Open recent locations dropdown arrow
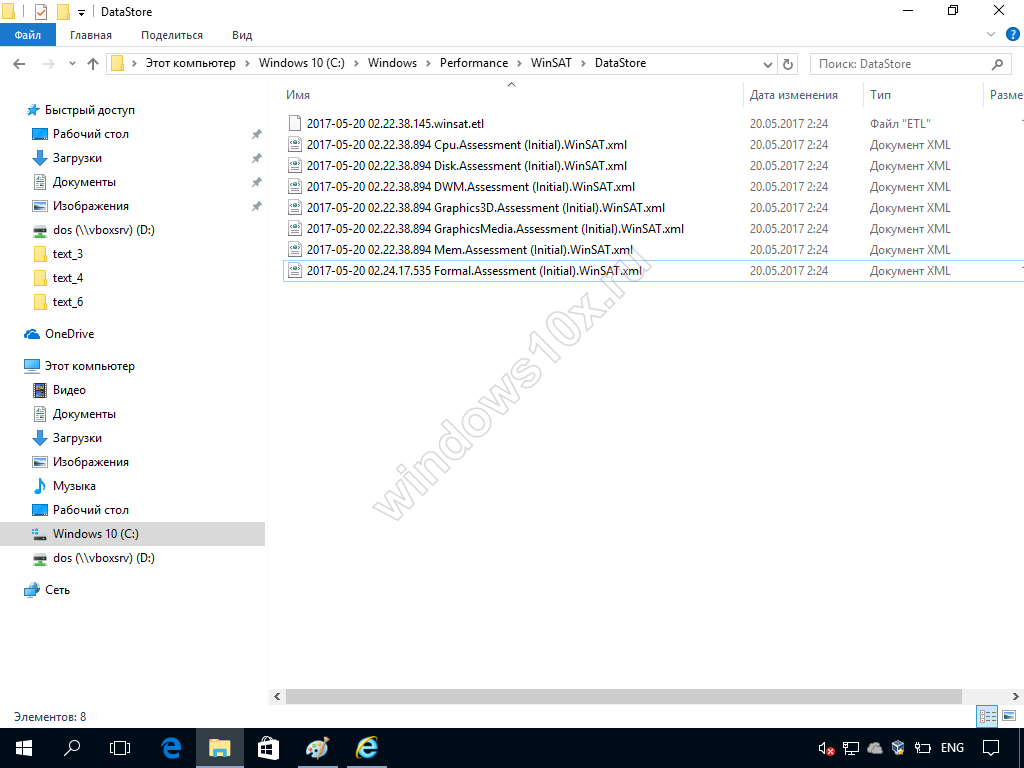Screen dimensions: 1024x768 pyautogui.click(x=72, y=64)
